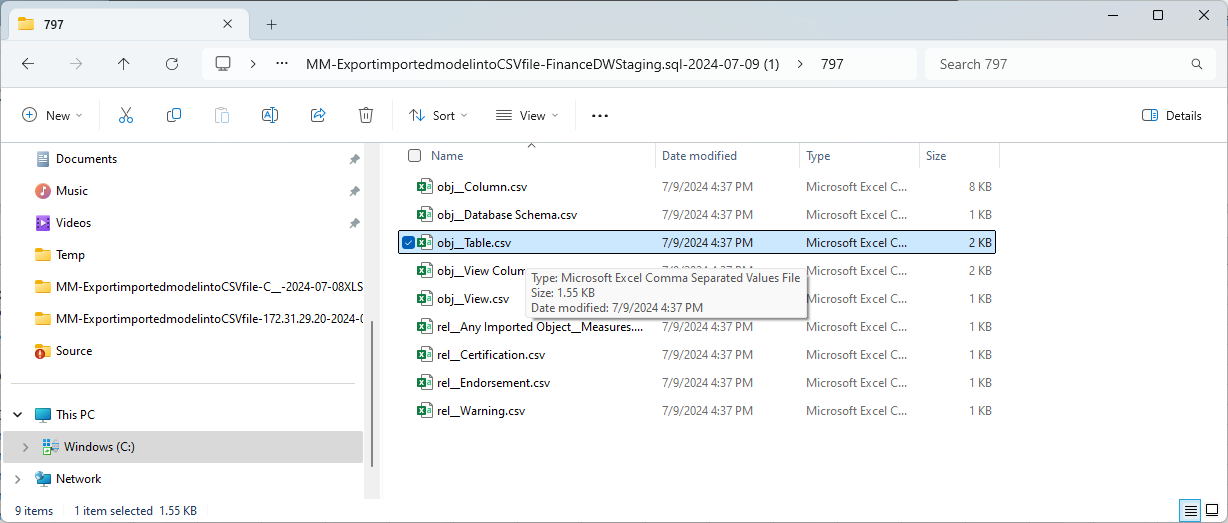This screenshot has width=1228, height=523.
Task: Expand the Windows (C:) tree node
Action: coord(25,447)
